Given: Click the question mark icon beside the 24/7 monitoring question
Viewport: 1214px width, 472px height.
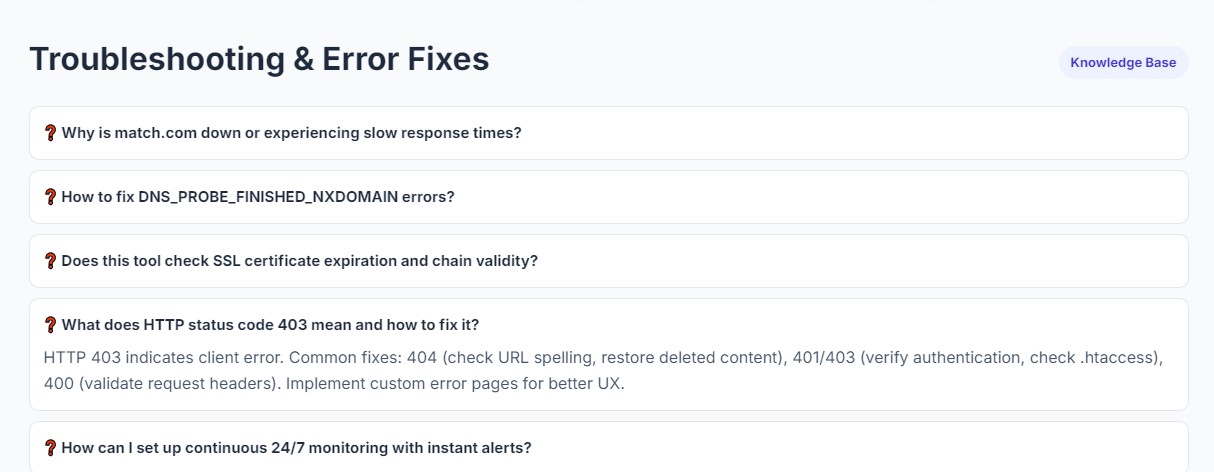Looking at the screenshot, I should [x=50, y=448].
